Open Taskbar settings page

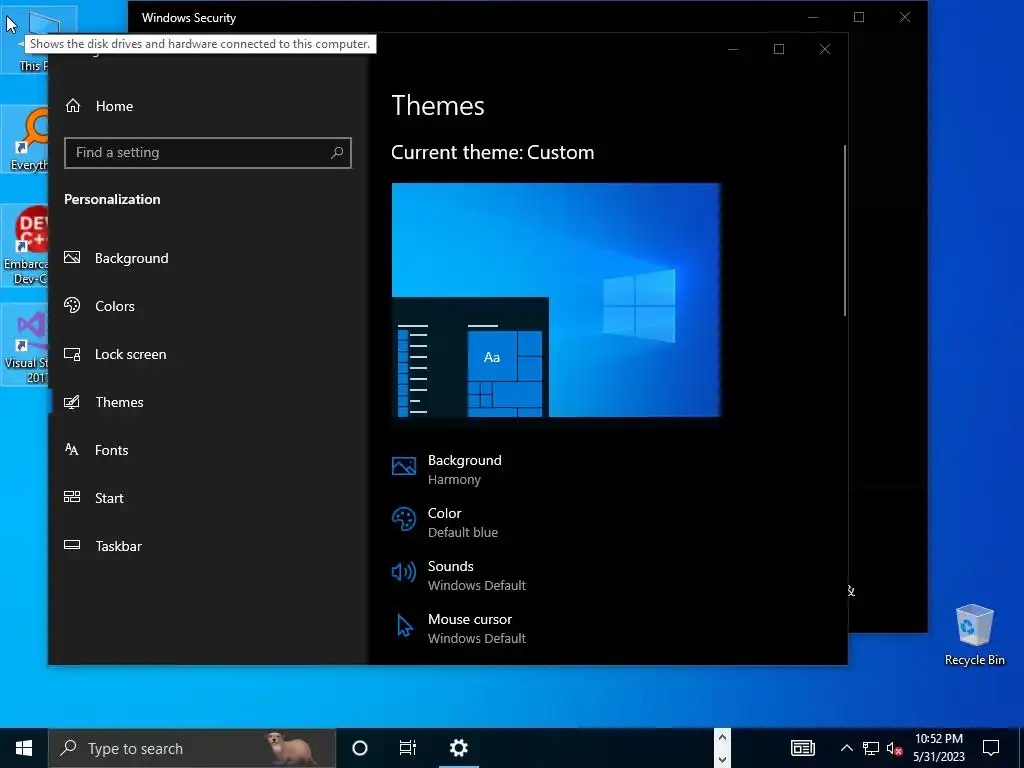pyautogui.click(x=103, y=546)
